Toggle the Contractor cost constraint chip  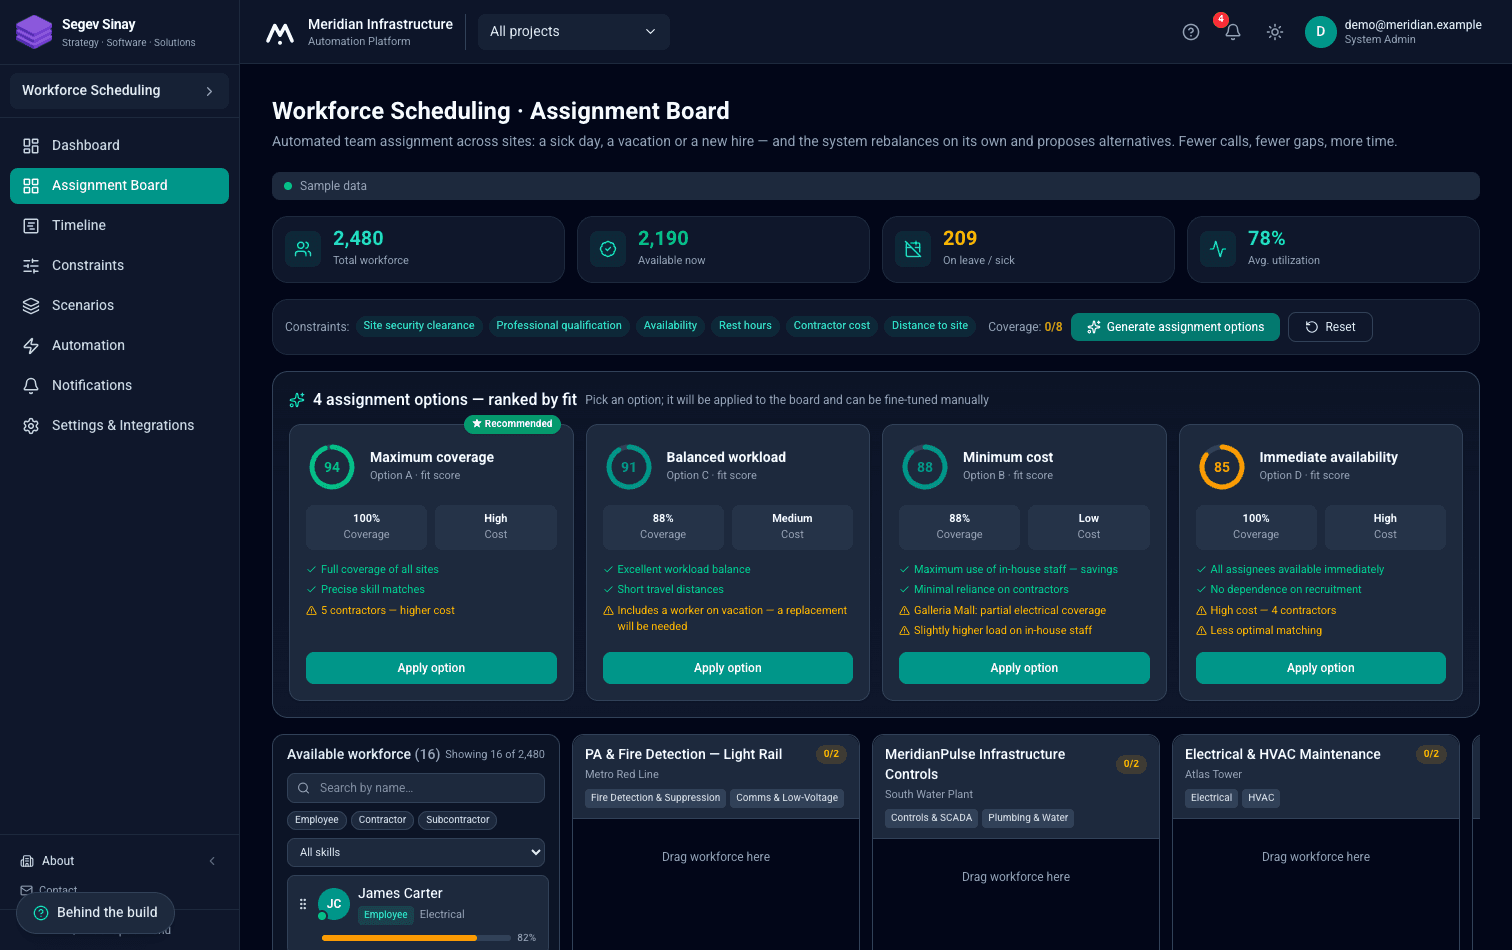(x=832, y=326)
